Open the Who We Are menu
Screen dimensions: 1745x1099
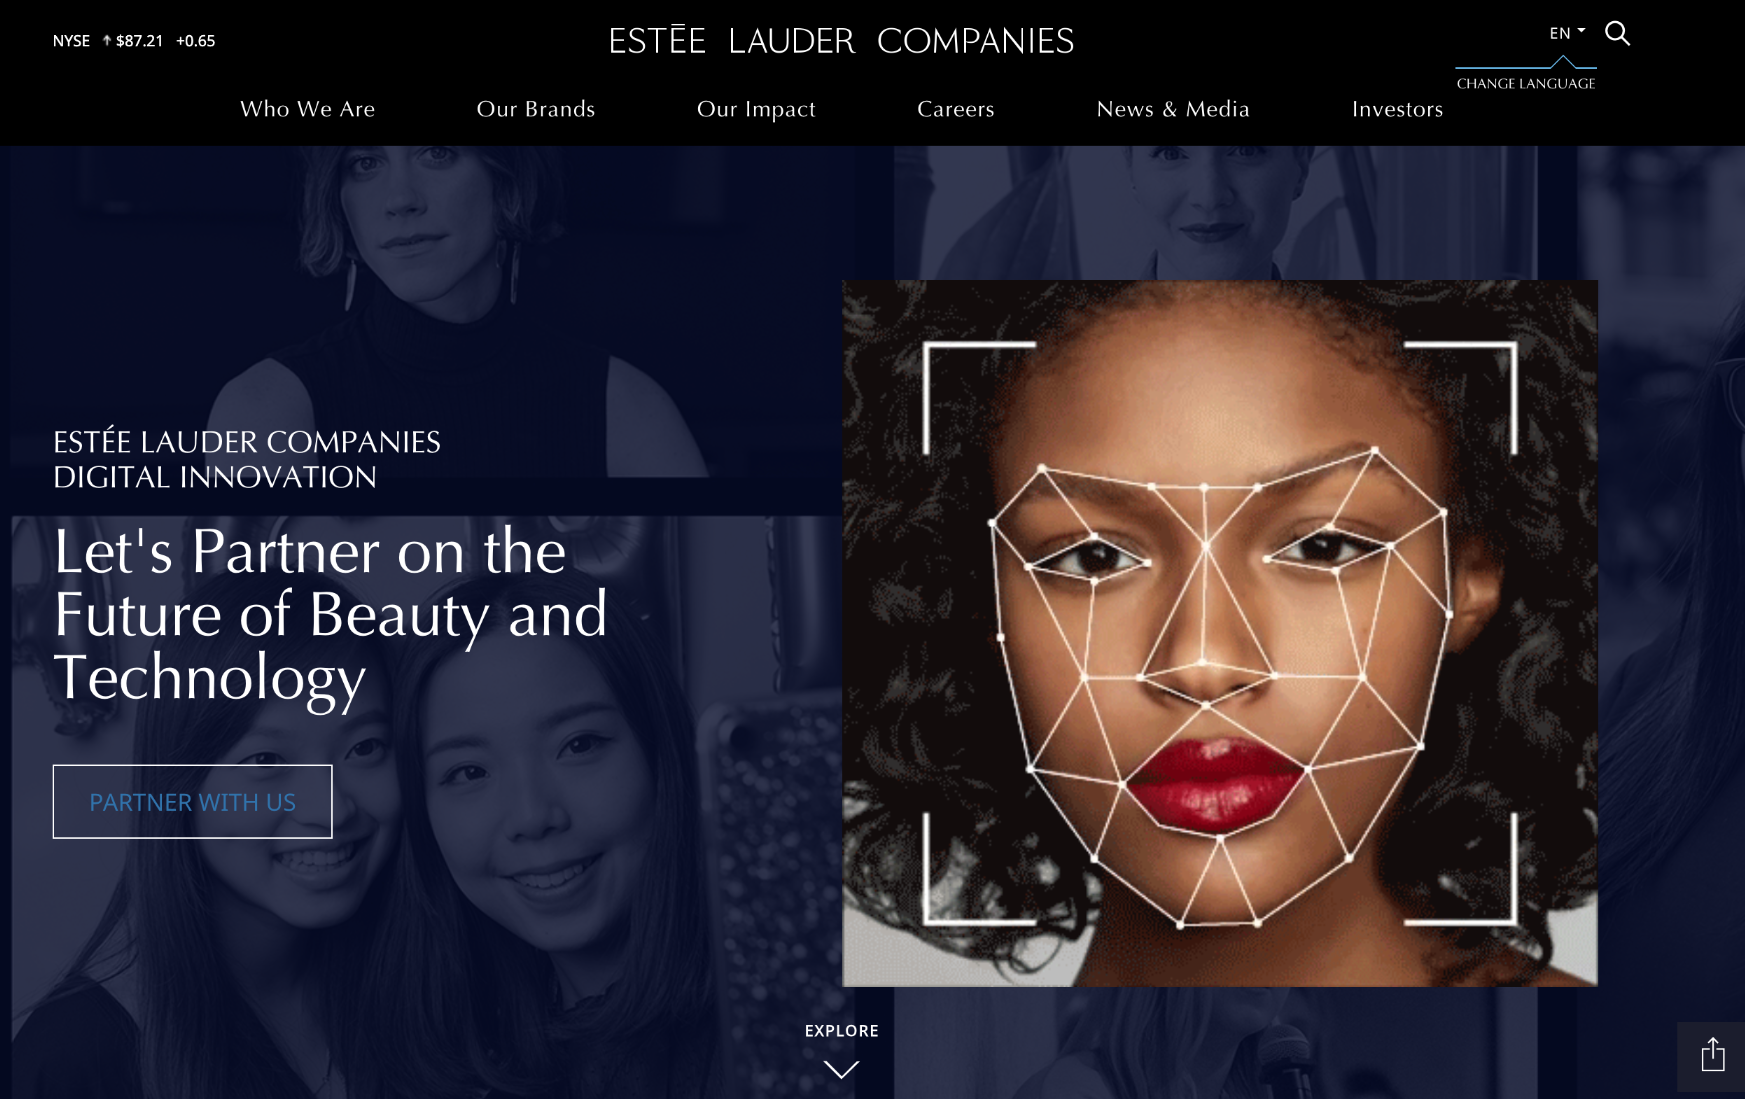pyautogui.click(x=308, y=109)
